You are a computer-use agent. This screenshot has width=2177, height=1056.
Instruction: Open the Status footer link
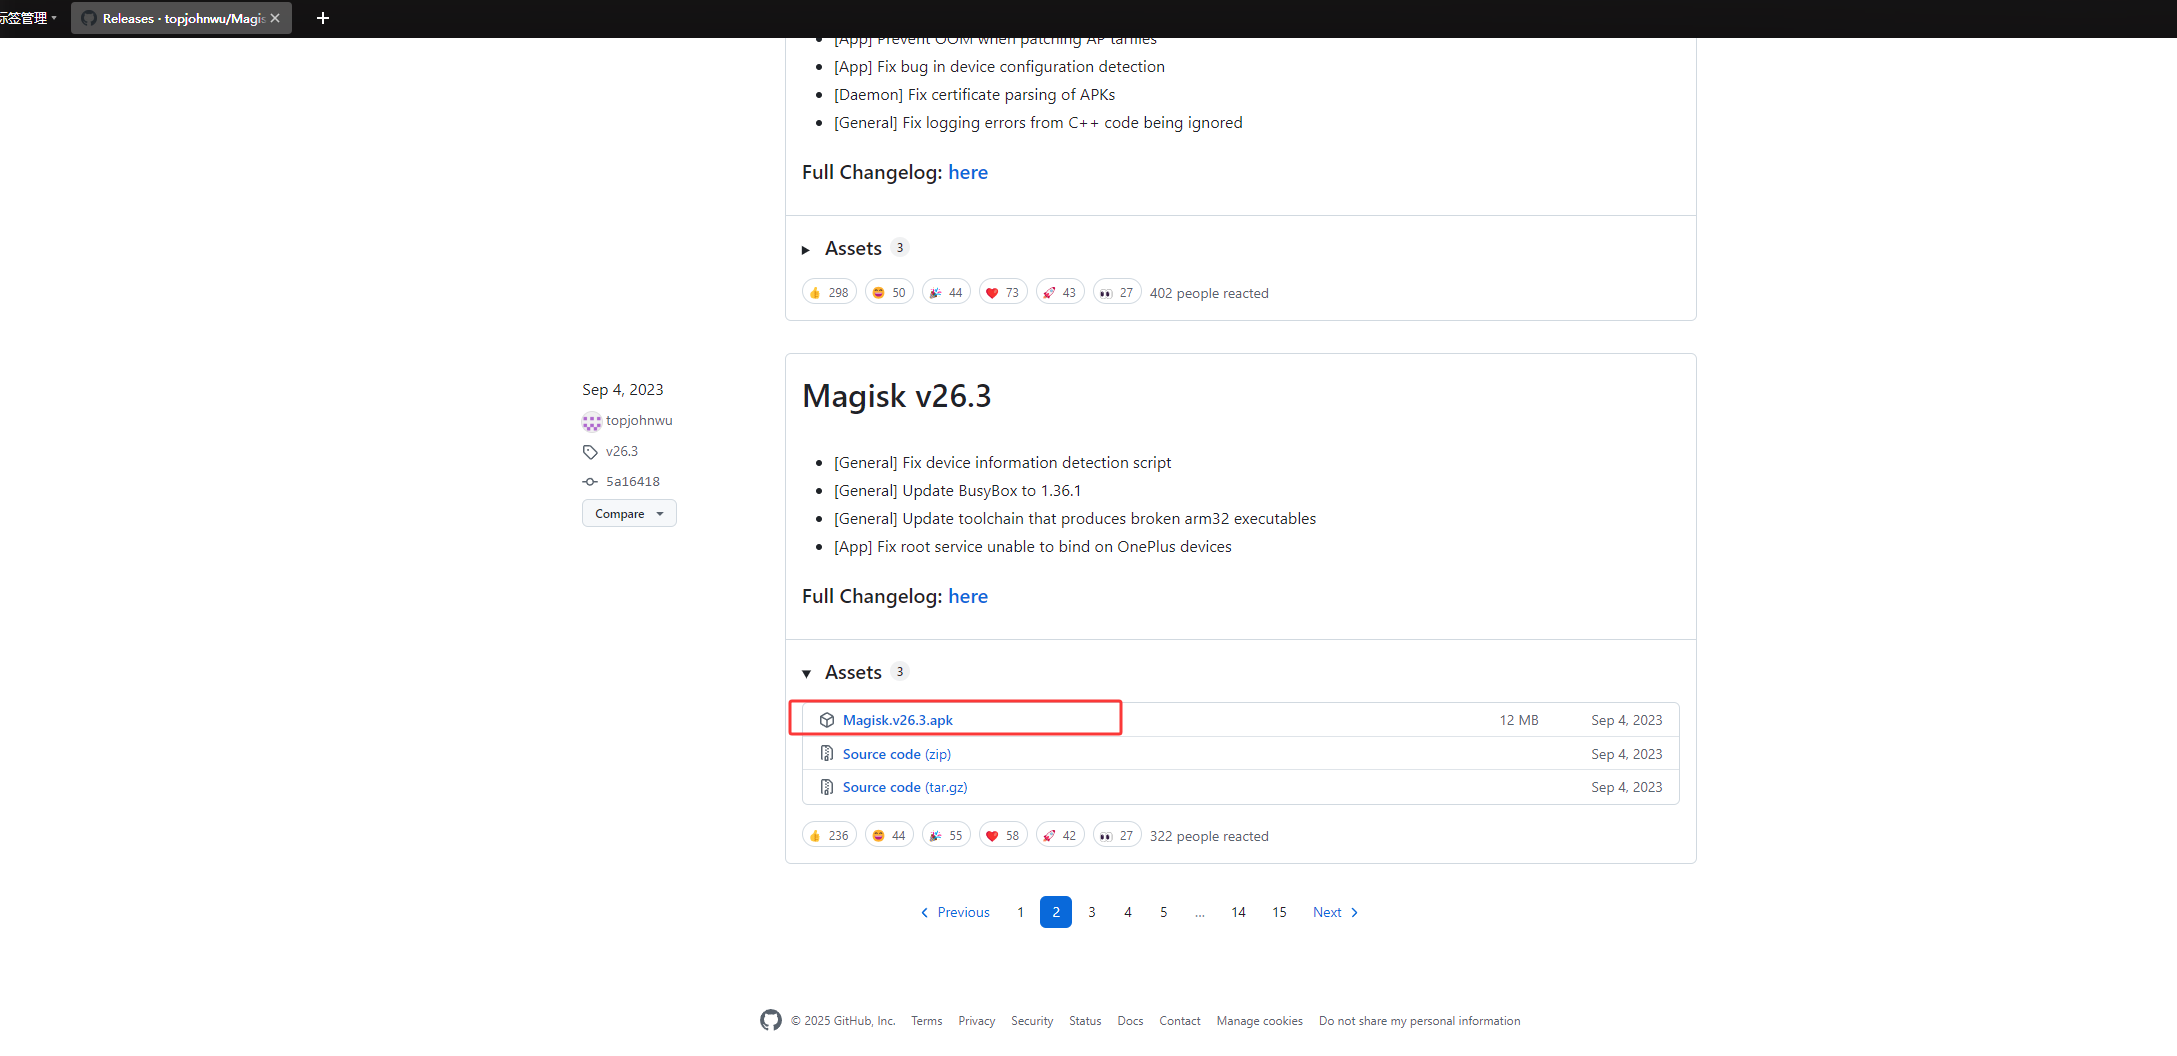click(1085, 1021)
